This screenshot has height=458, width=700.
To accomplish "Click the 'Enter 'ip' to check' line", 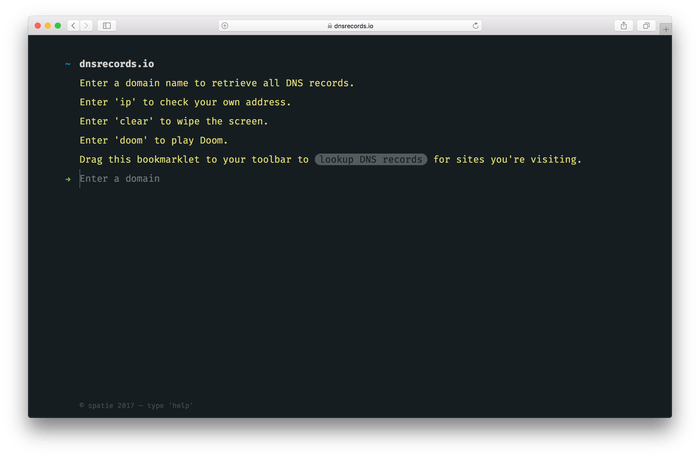I will 185,102.
